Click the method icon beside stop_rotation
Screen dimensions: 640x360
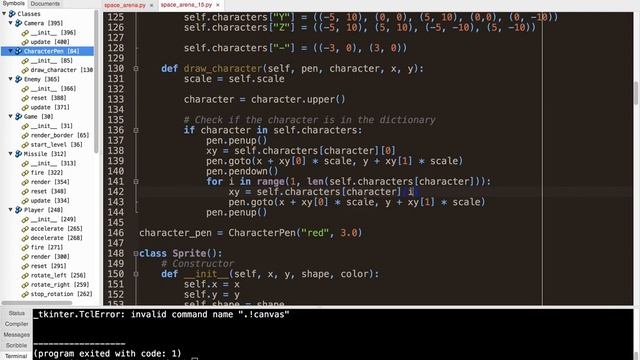(25, 294)
